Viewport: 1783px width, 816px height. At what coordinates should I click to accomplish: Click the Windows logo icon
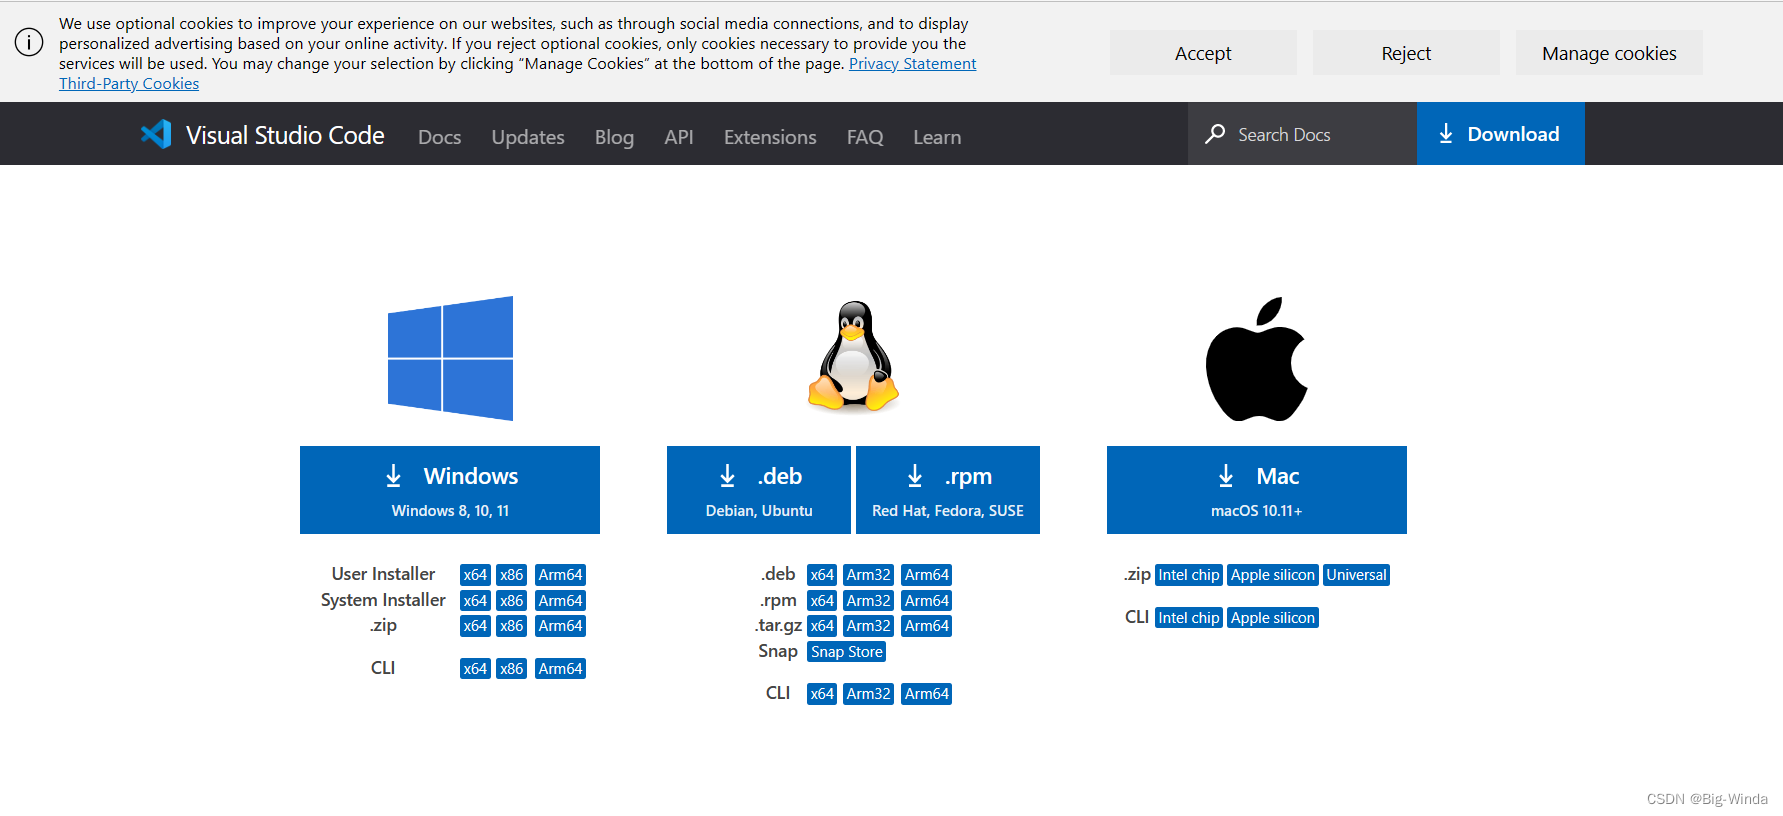tap(450, 358)
